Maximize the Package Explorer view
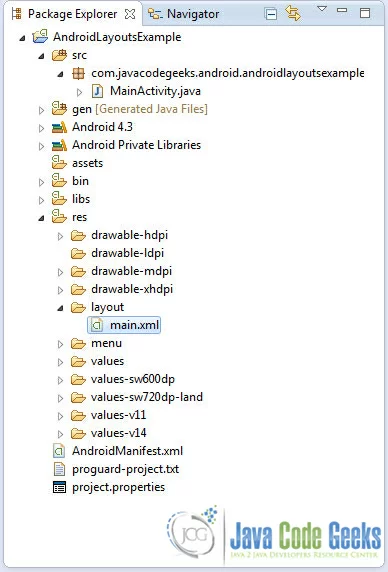 coord(365,13)
